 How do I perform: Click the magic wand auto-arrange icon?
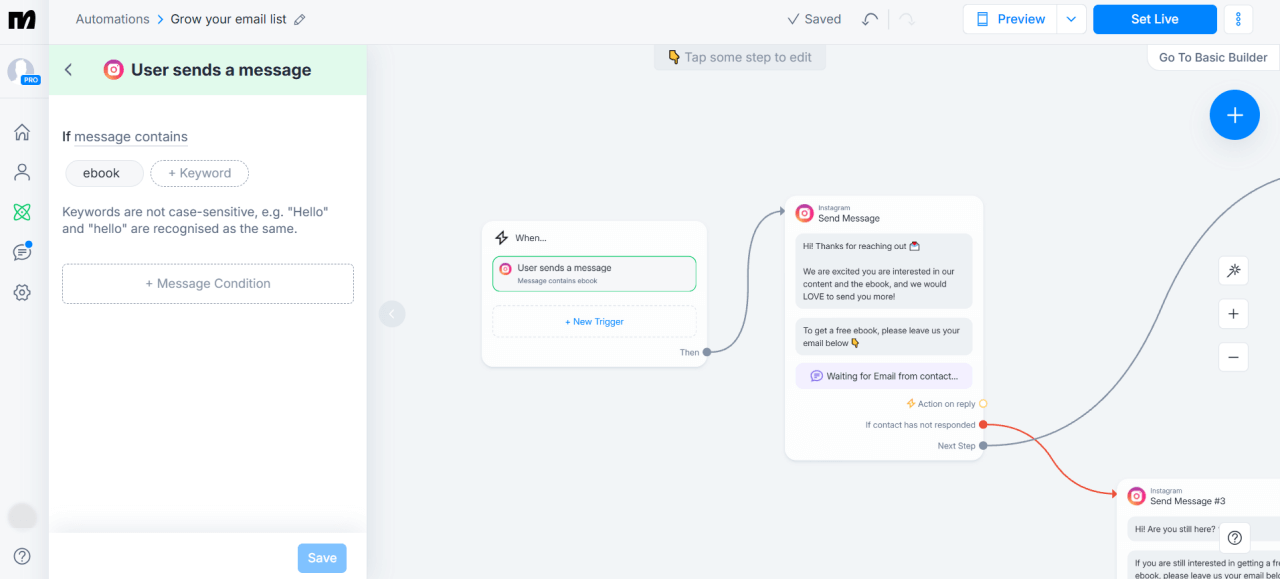click(x=1233, y=270)
